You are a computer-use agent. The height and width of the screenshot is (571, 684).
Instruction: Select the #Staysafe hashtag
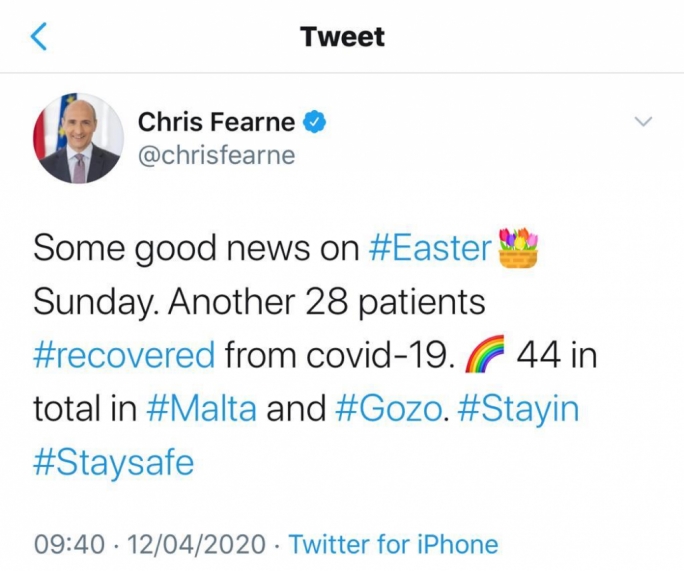pyautogui.click(x=112, y=463)
